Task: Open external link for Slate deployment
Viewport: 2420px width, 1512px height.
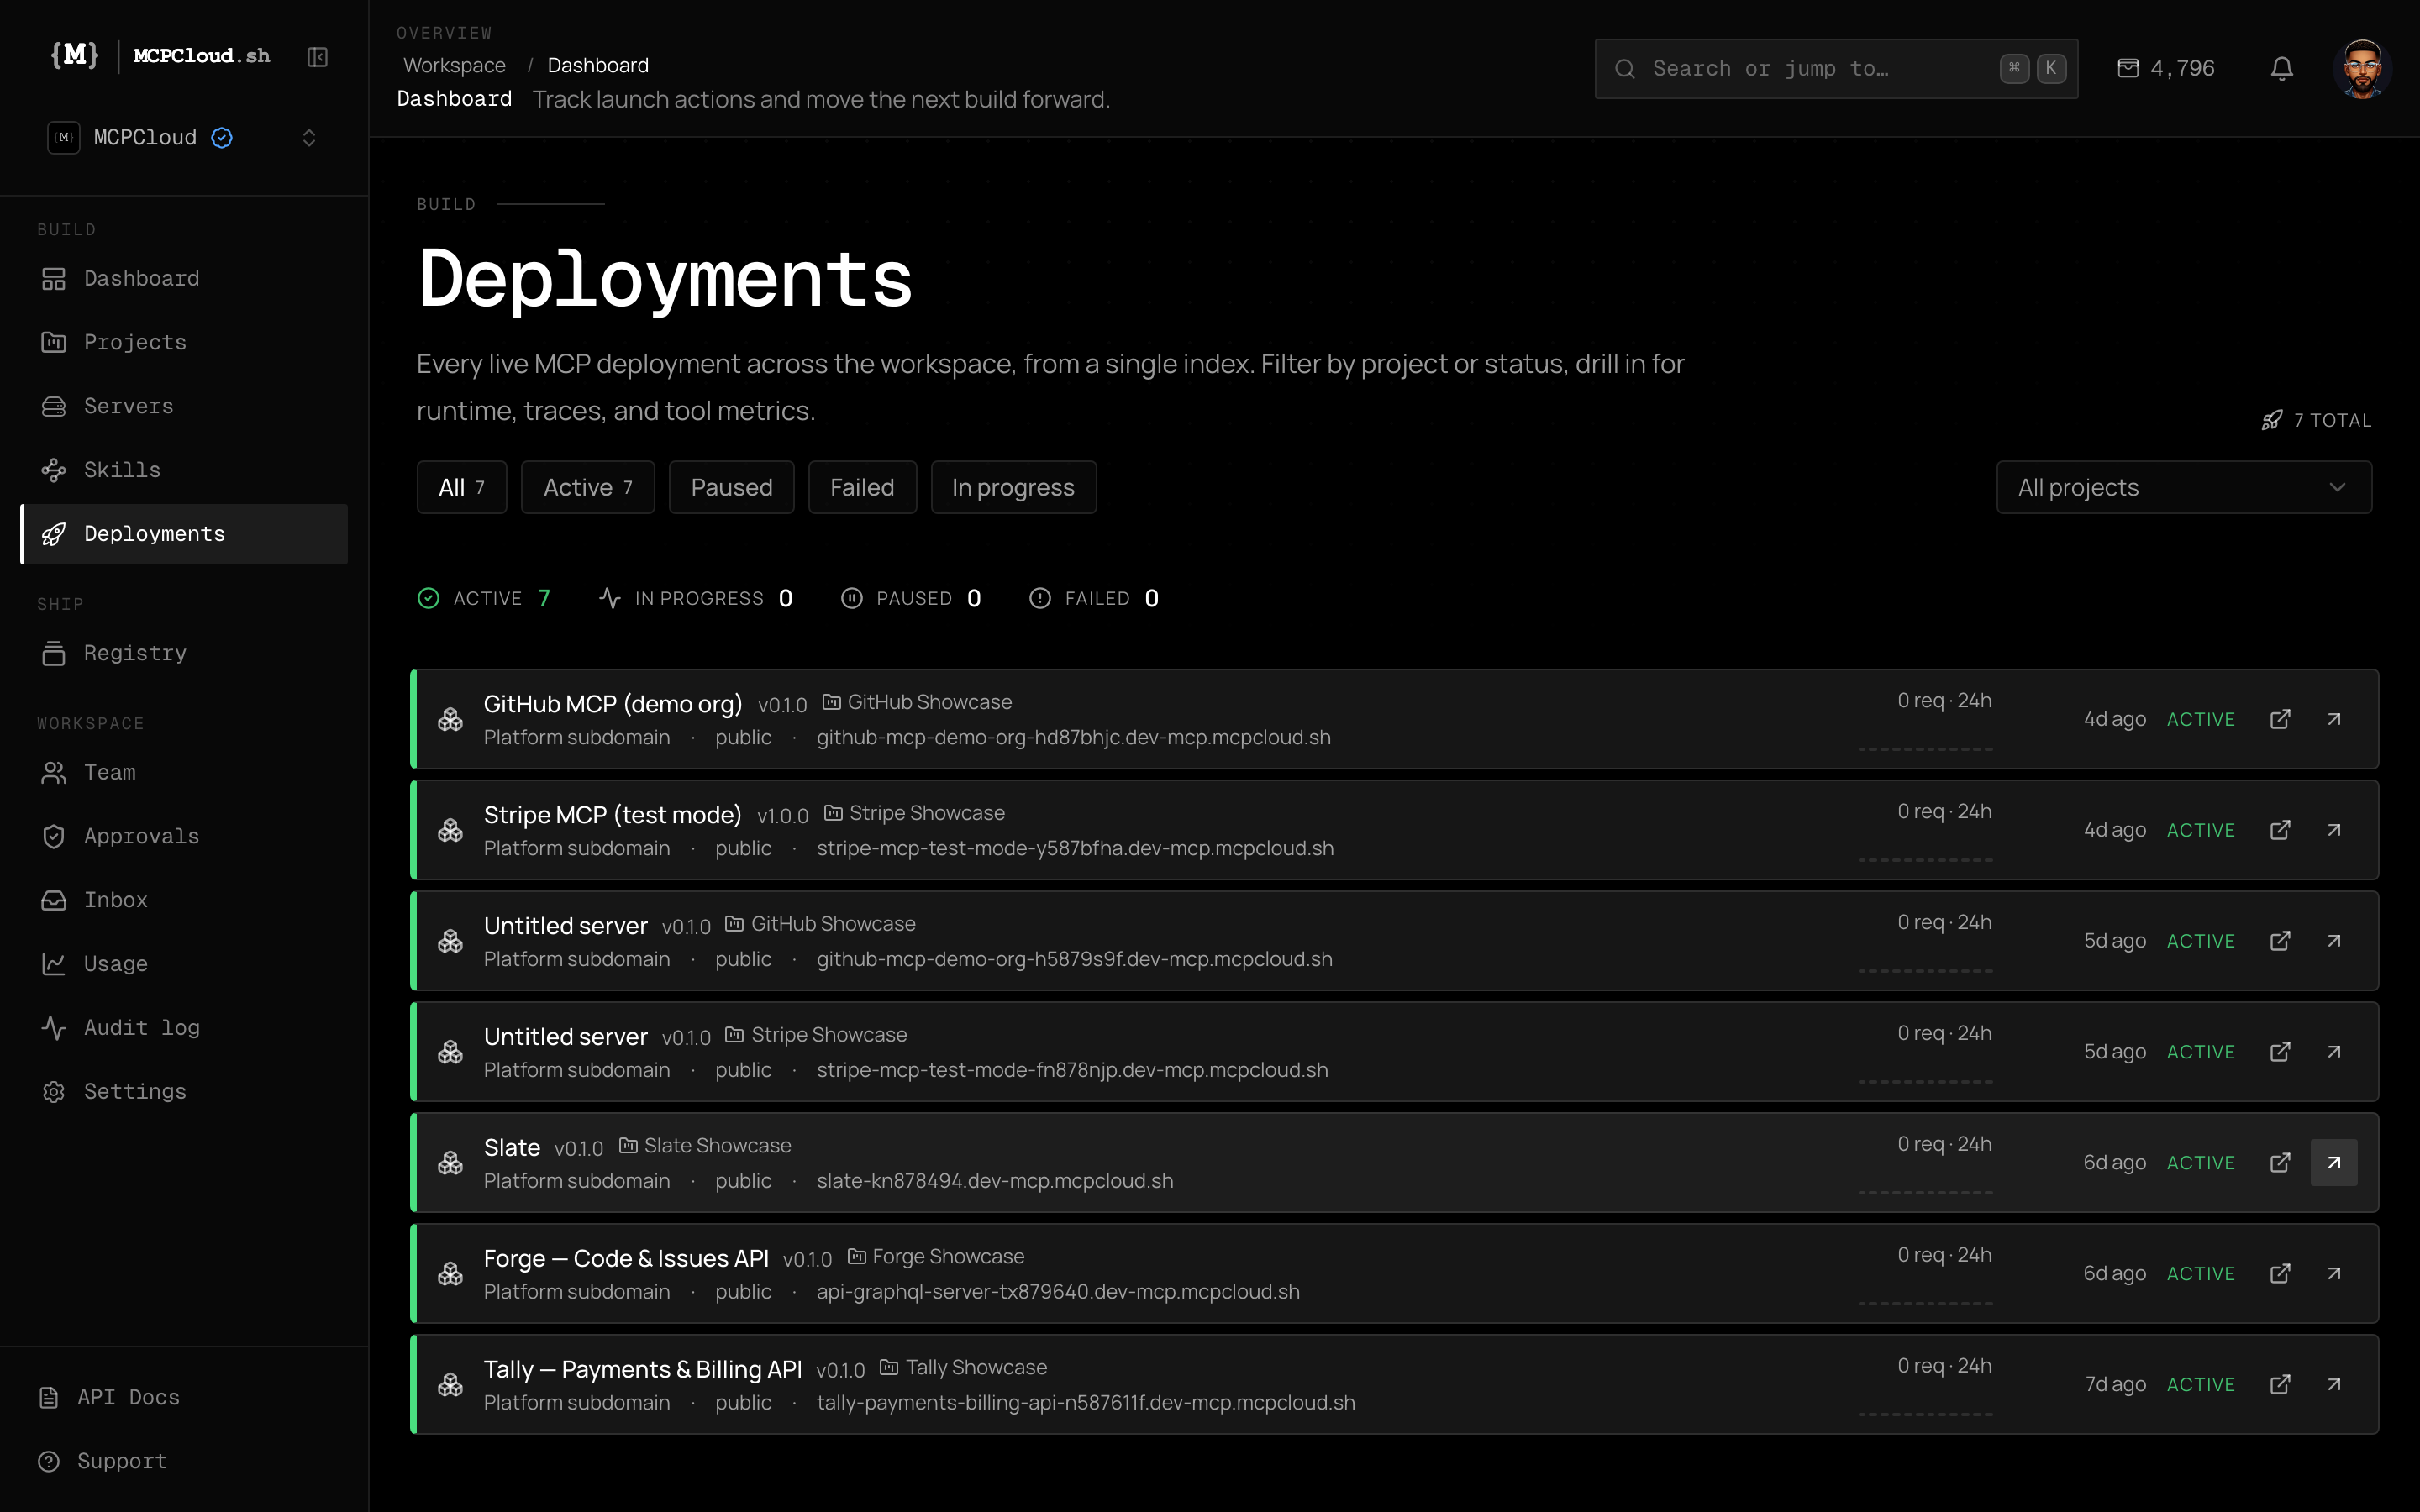Action: click(2280, 1163)
